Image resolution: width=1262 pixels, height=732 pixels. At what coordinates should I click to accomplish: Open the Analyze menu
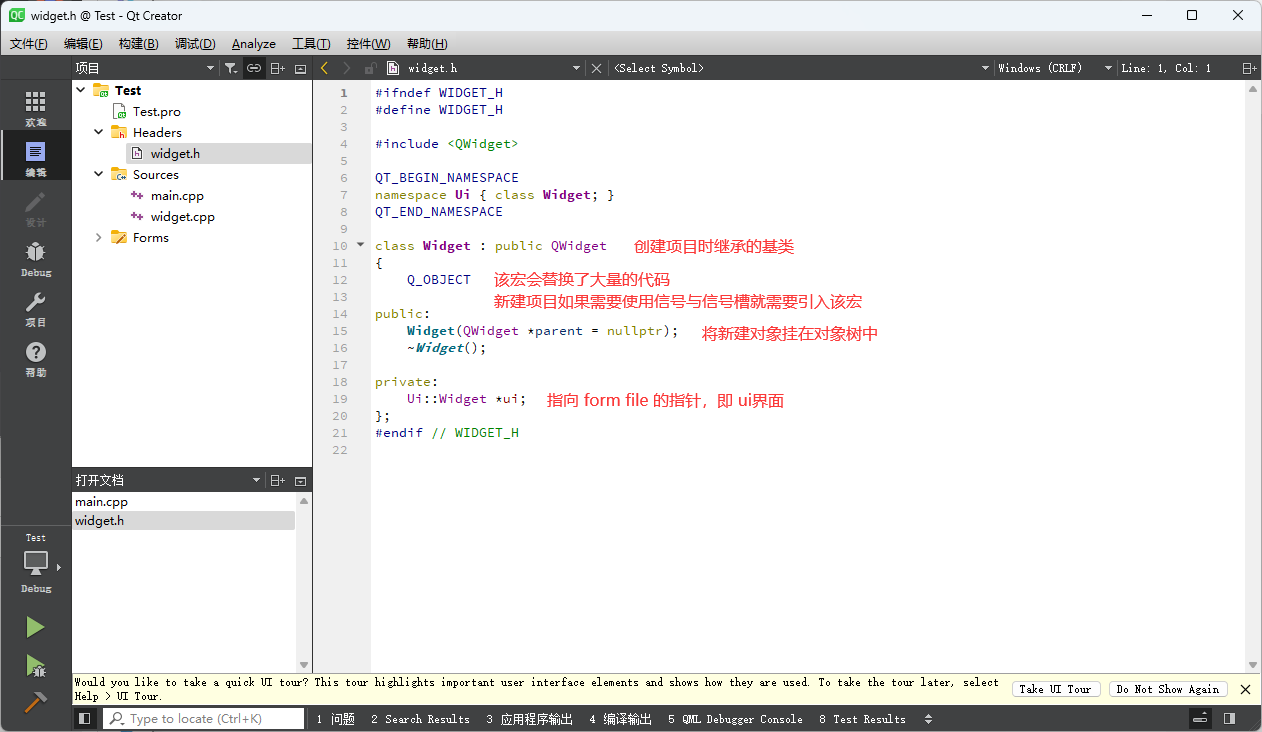(x=254, y=44)
